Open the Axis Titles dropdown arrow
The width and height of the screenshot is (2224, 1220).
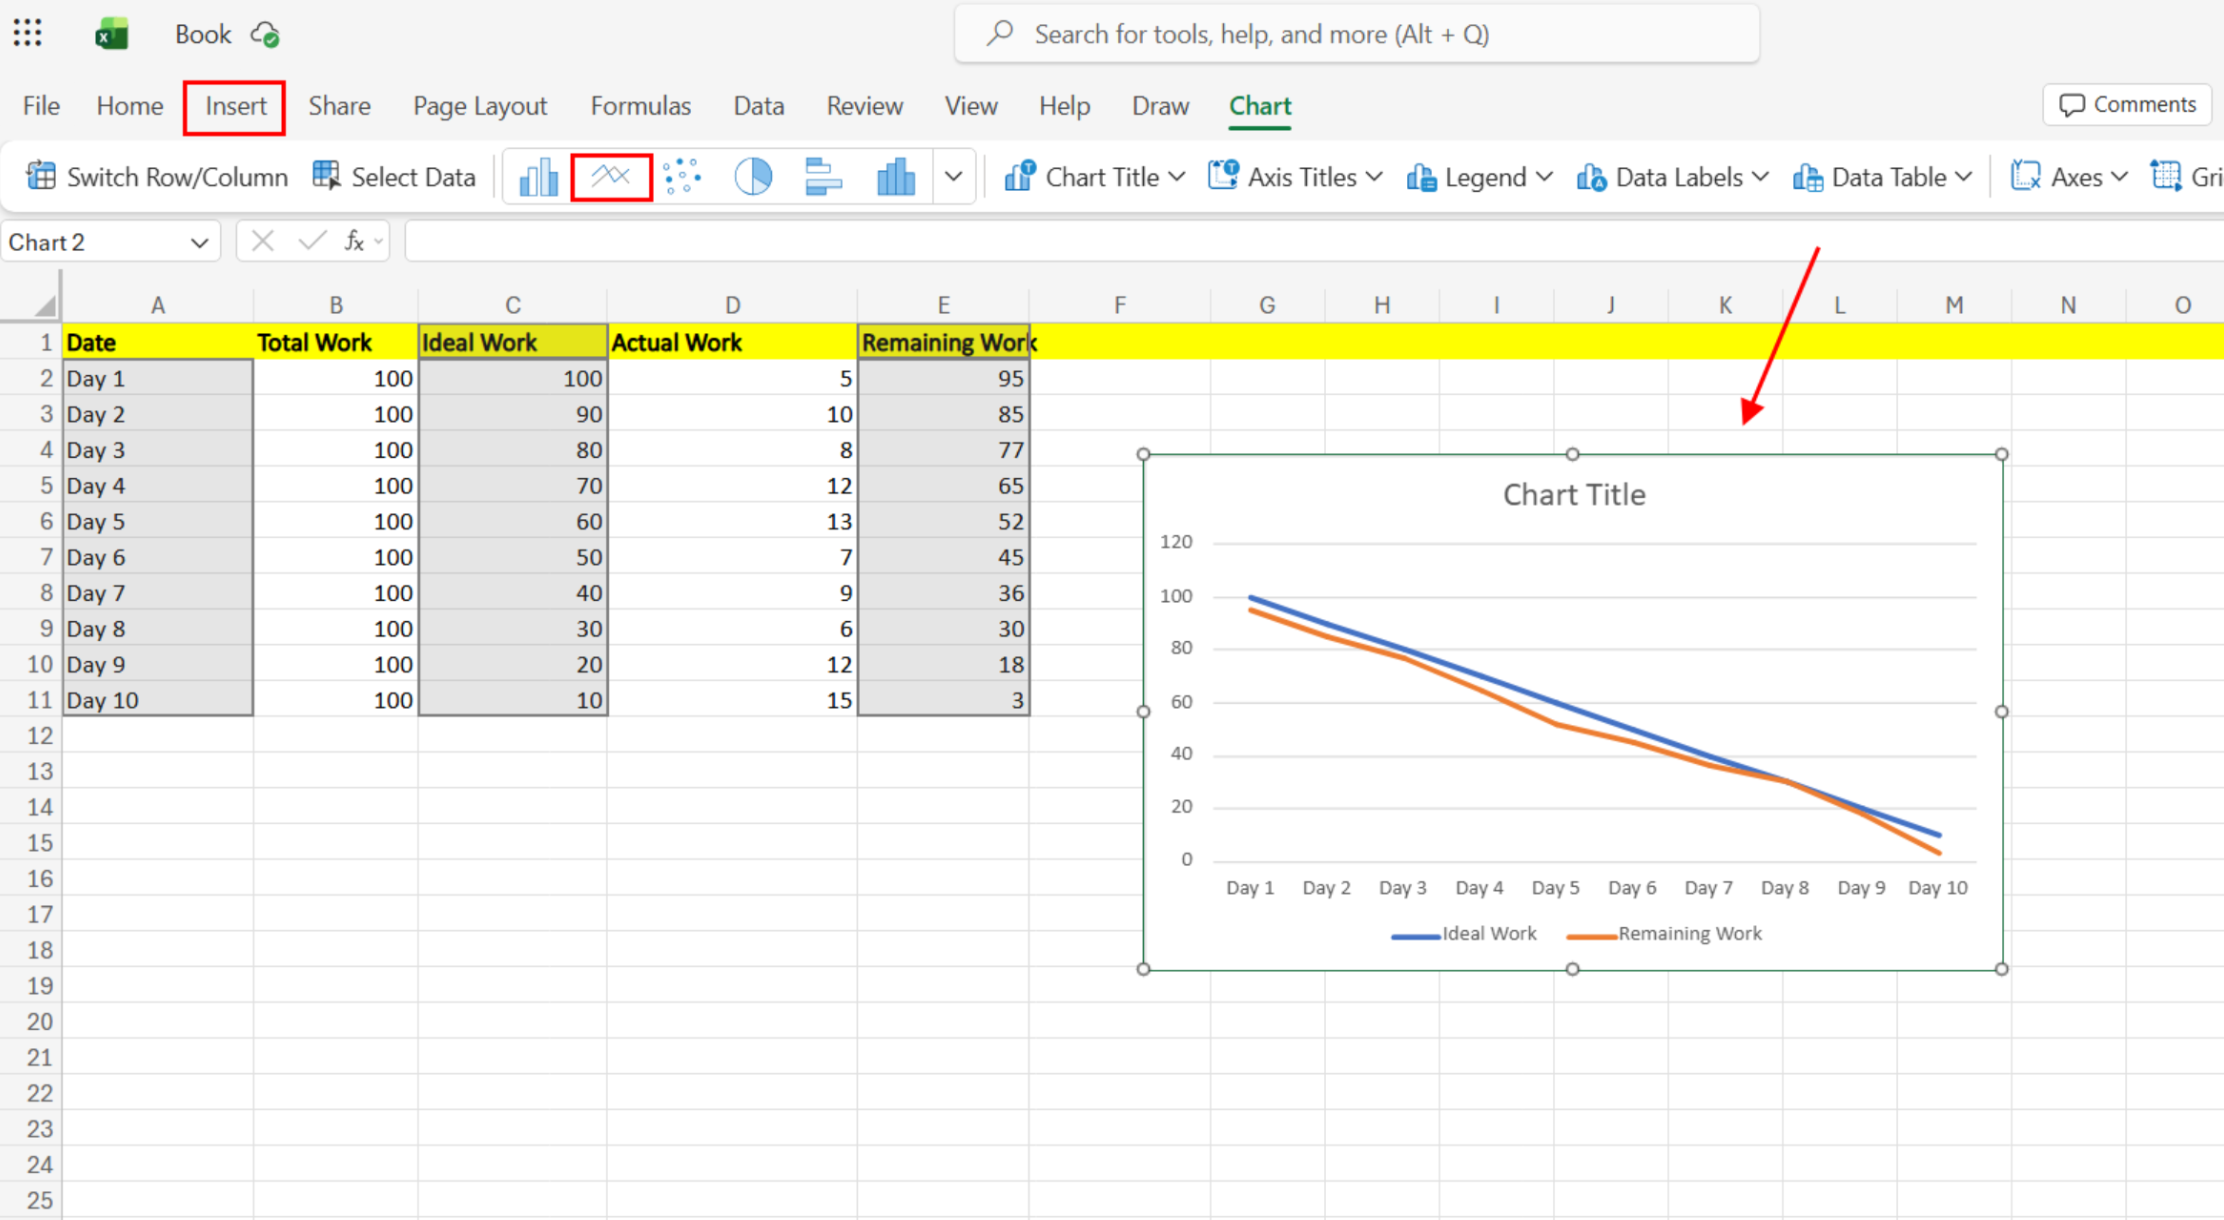click(1374, 177)
